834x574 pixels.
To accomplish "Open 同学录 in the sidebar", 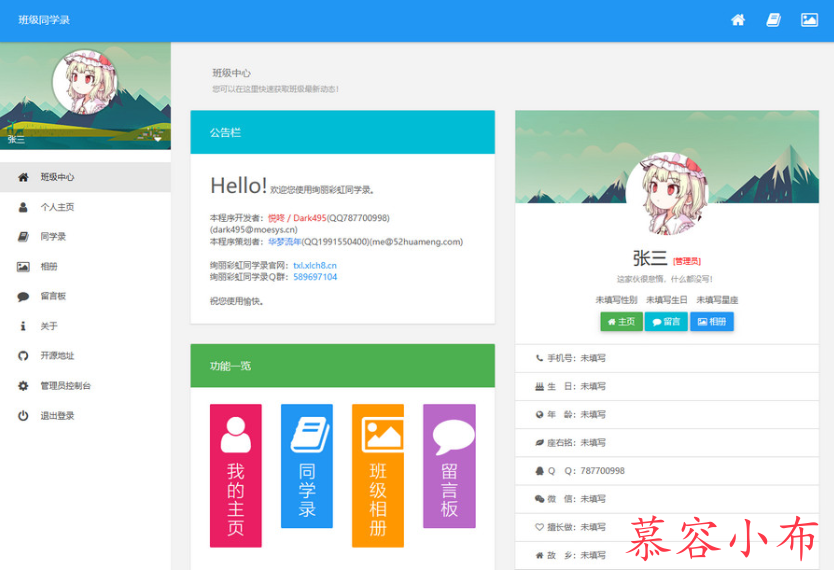I will coord(85,237).
